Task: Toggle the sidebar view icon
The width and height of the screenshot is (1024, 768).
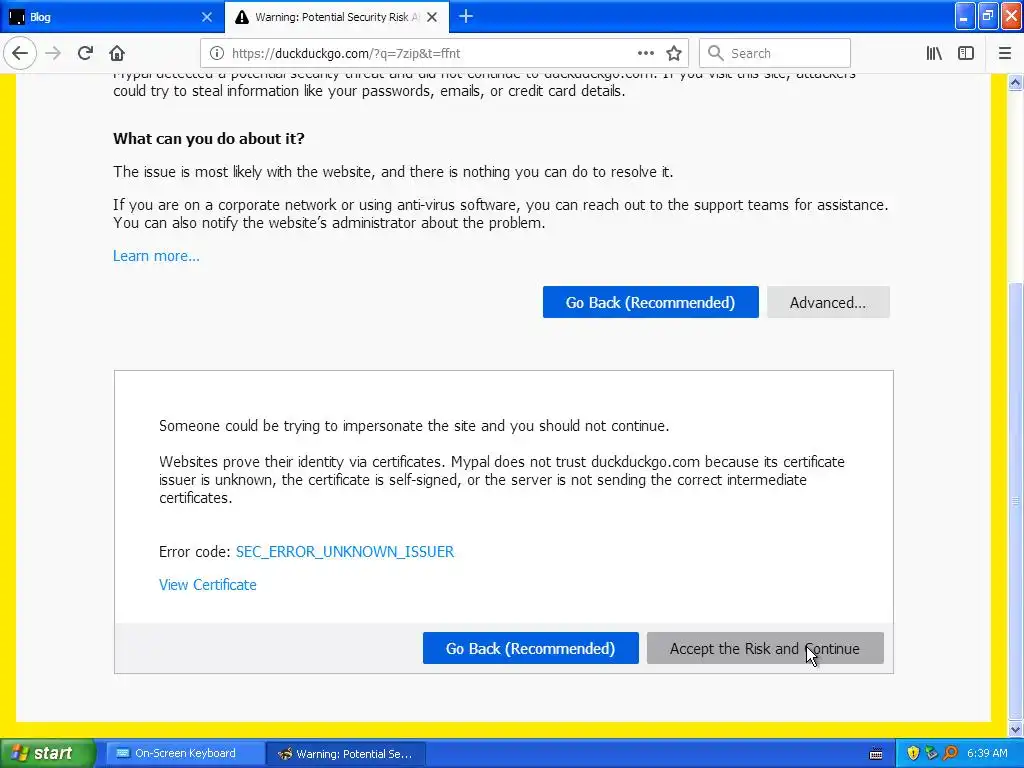Action: [966, 53]
